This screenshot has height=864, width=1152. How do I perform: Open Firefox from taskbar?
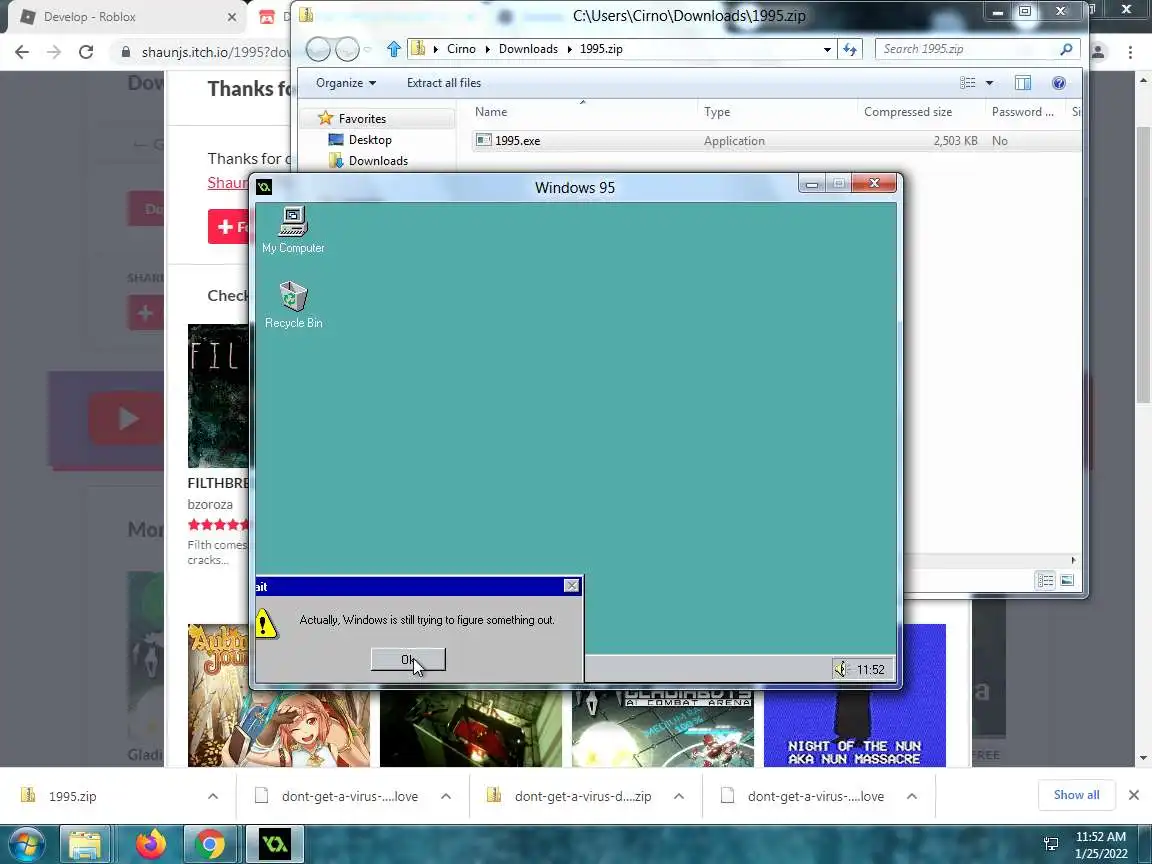(150, 844)
